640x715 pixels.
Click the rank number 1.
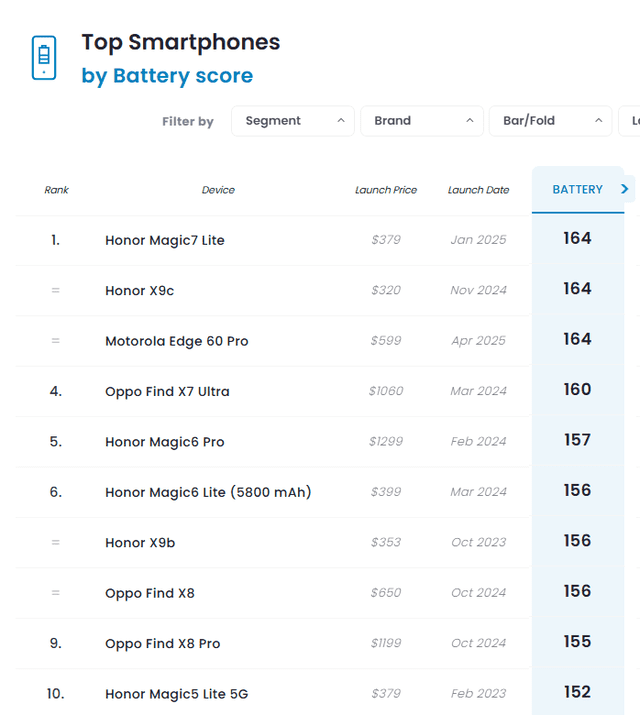pos(55,240)
